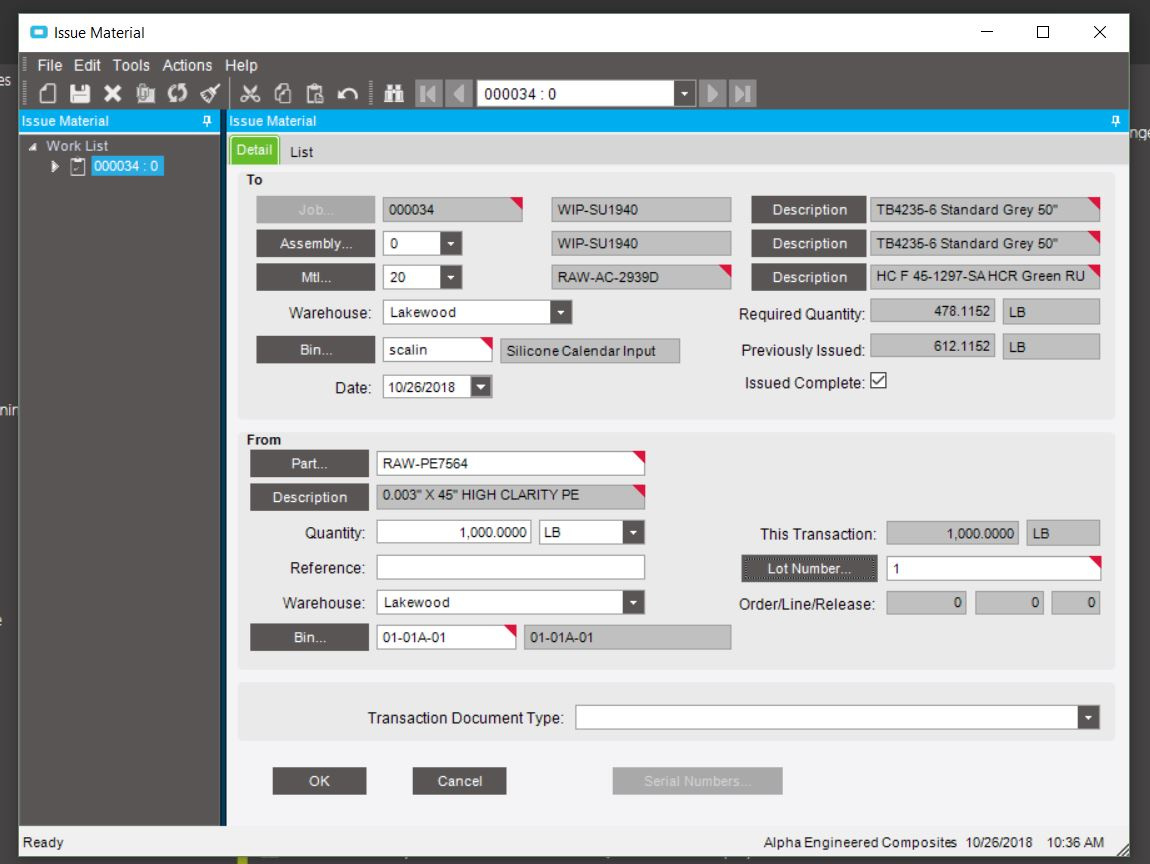Screen dimensions: 1150x864
Task: Go to previous record arrow
Action: [x=459, y=94]
